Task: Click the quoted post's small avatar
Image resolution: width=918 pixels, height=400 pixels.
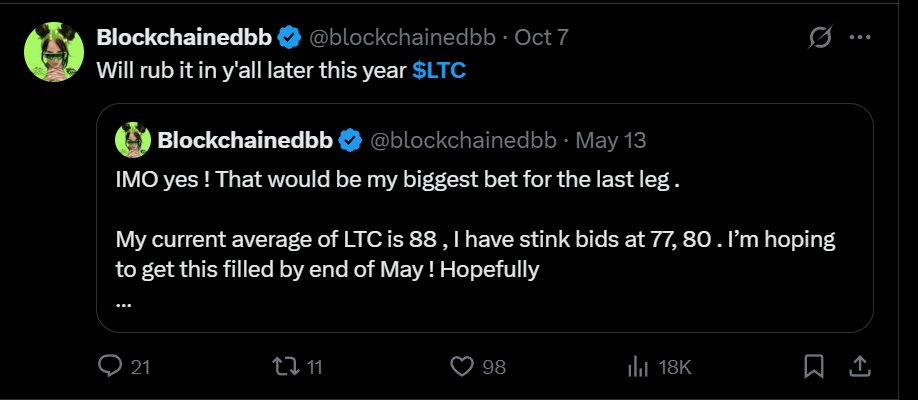Action: pos(133,141)
